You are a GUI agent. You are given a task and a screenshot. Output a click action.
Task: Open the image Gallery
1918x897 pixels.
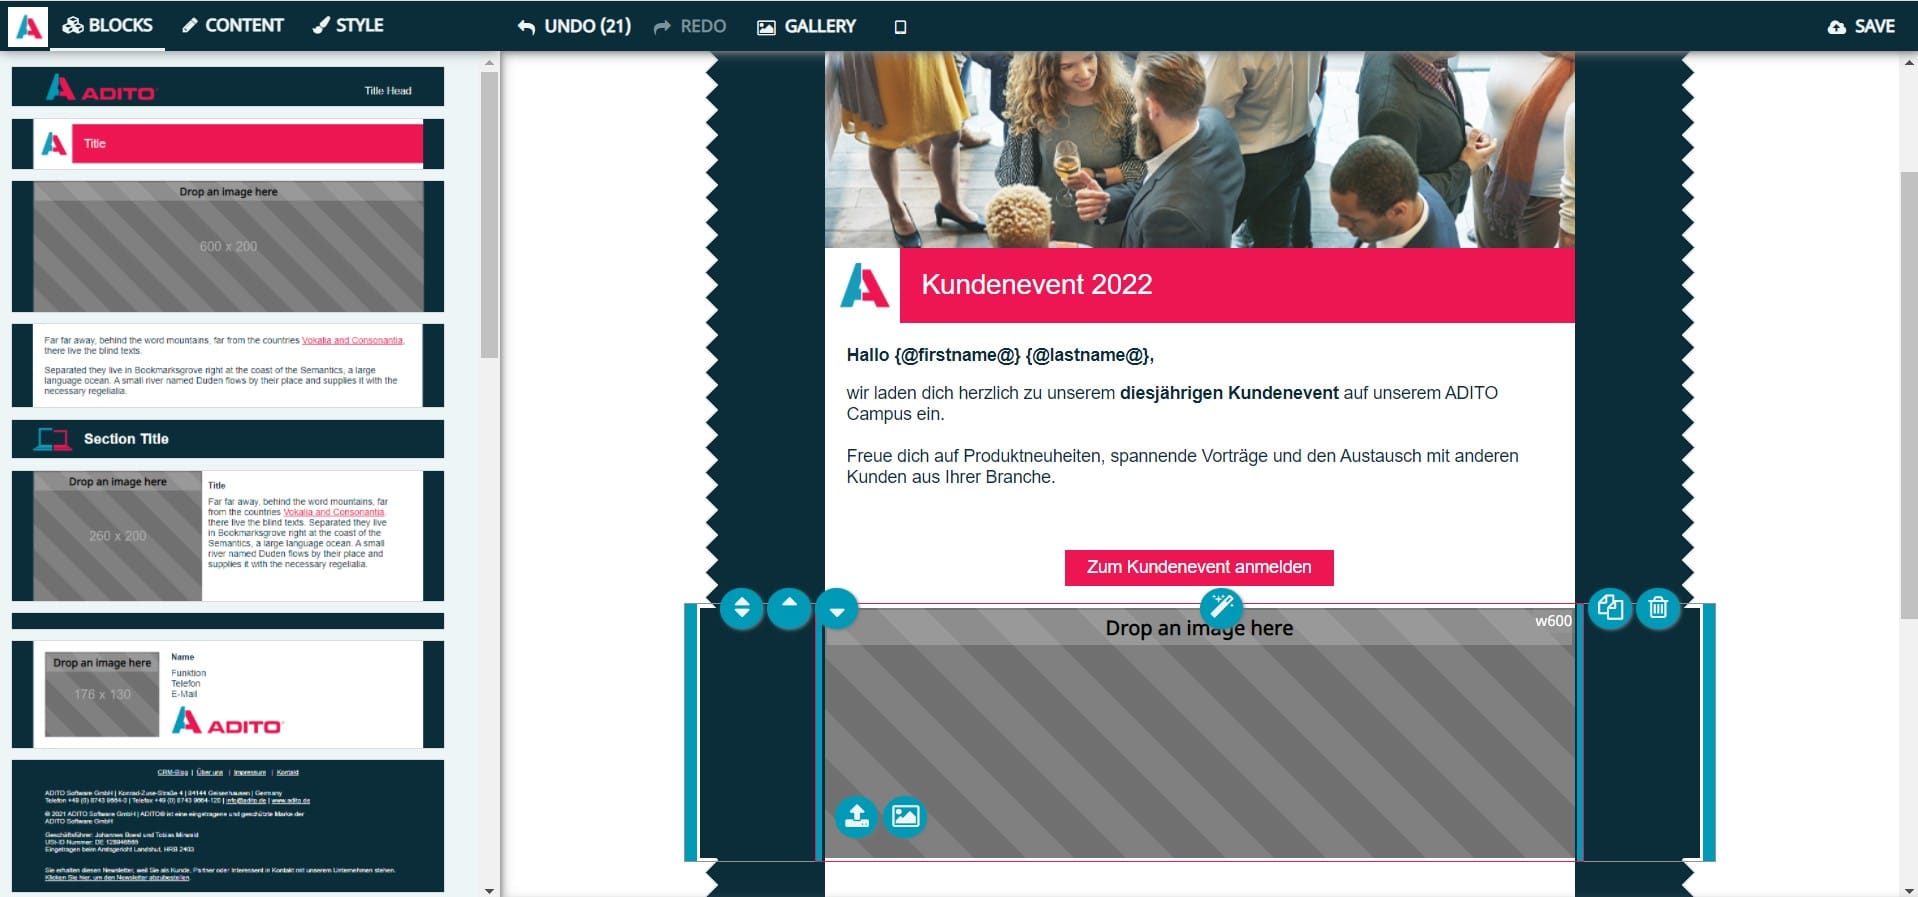click(x=807, y=26)
